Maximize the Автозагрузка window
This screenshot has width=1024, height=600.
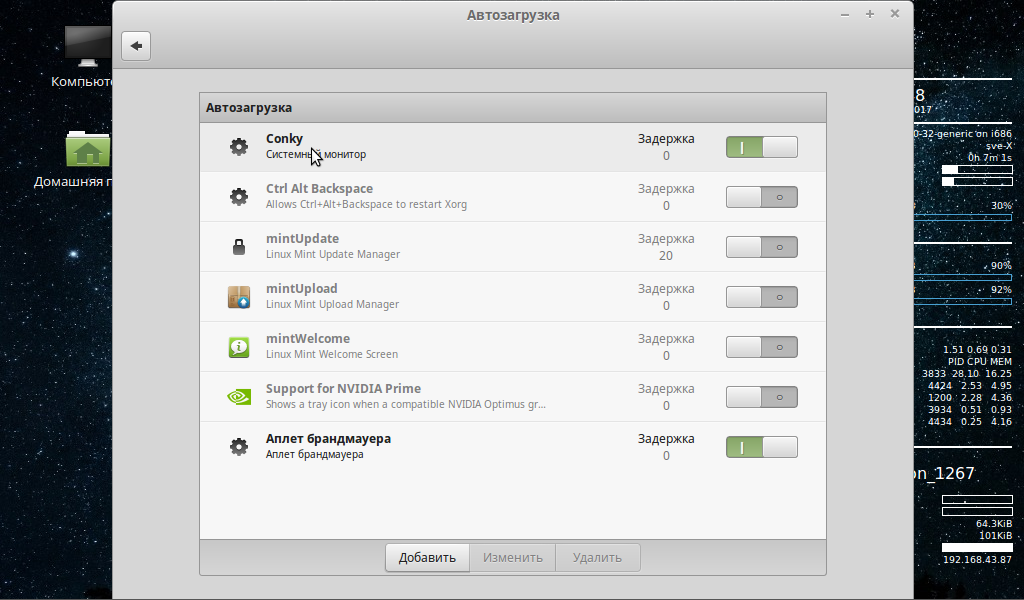870,14
